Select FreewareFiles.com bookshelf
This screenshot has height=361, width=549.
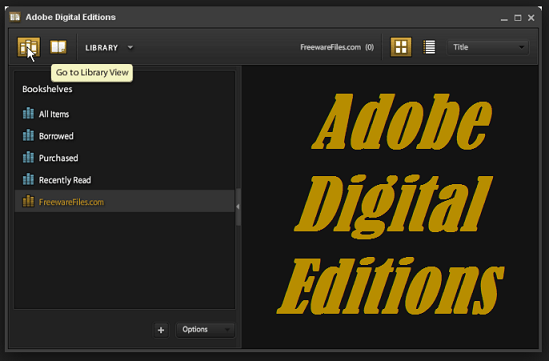click(125, 201)
